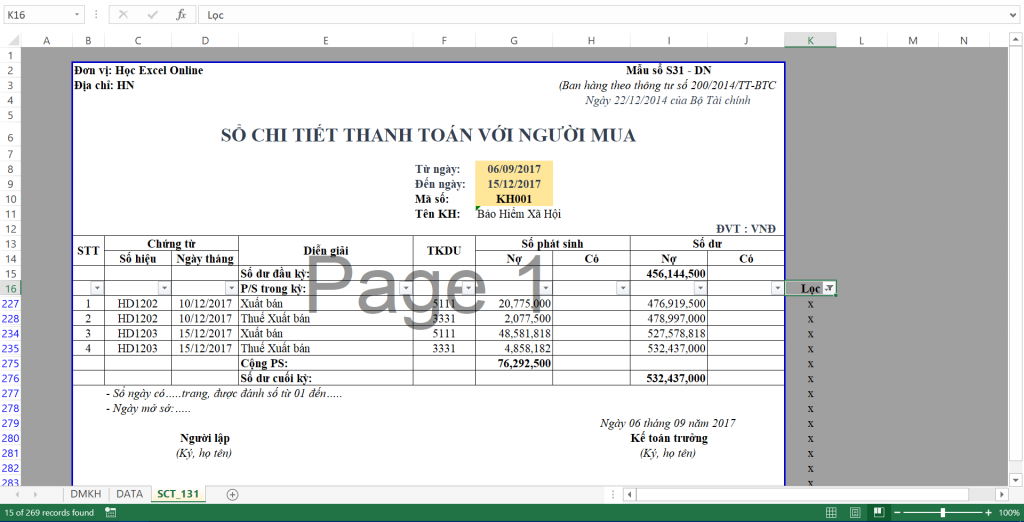
Task: Click the Học Excel Online unit cell
Action: (x=138, y=71)
